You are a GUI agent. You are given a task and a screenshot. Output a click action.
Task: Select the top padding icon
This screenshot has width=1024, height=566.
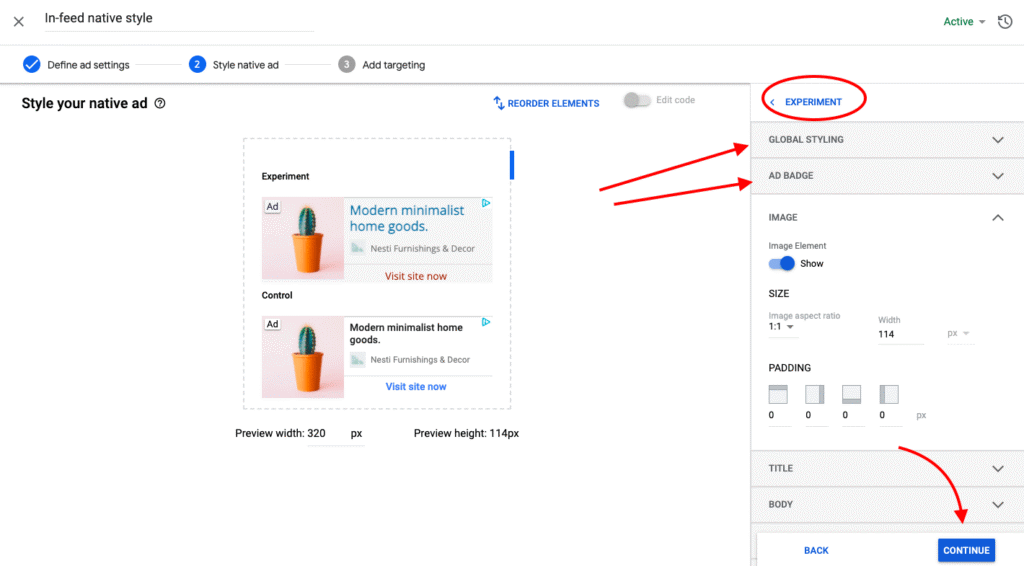tap(778, 394)
